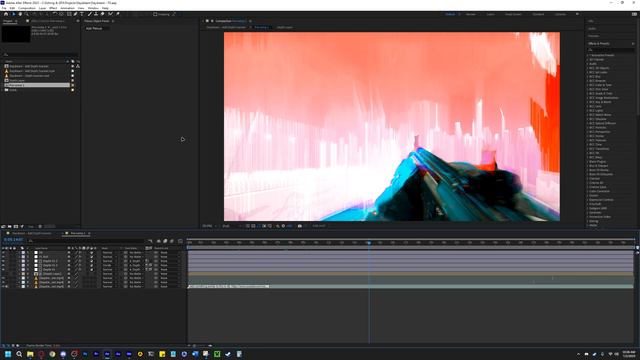Select the Type (T) tool
640x360 pixels.
tap(82, 14)
